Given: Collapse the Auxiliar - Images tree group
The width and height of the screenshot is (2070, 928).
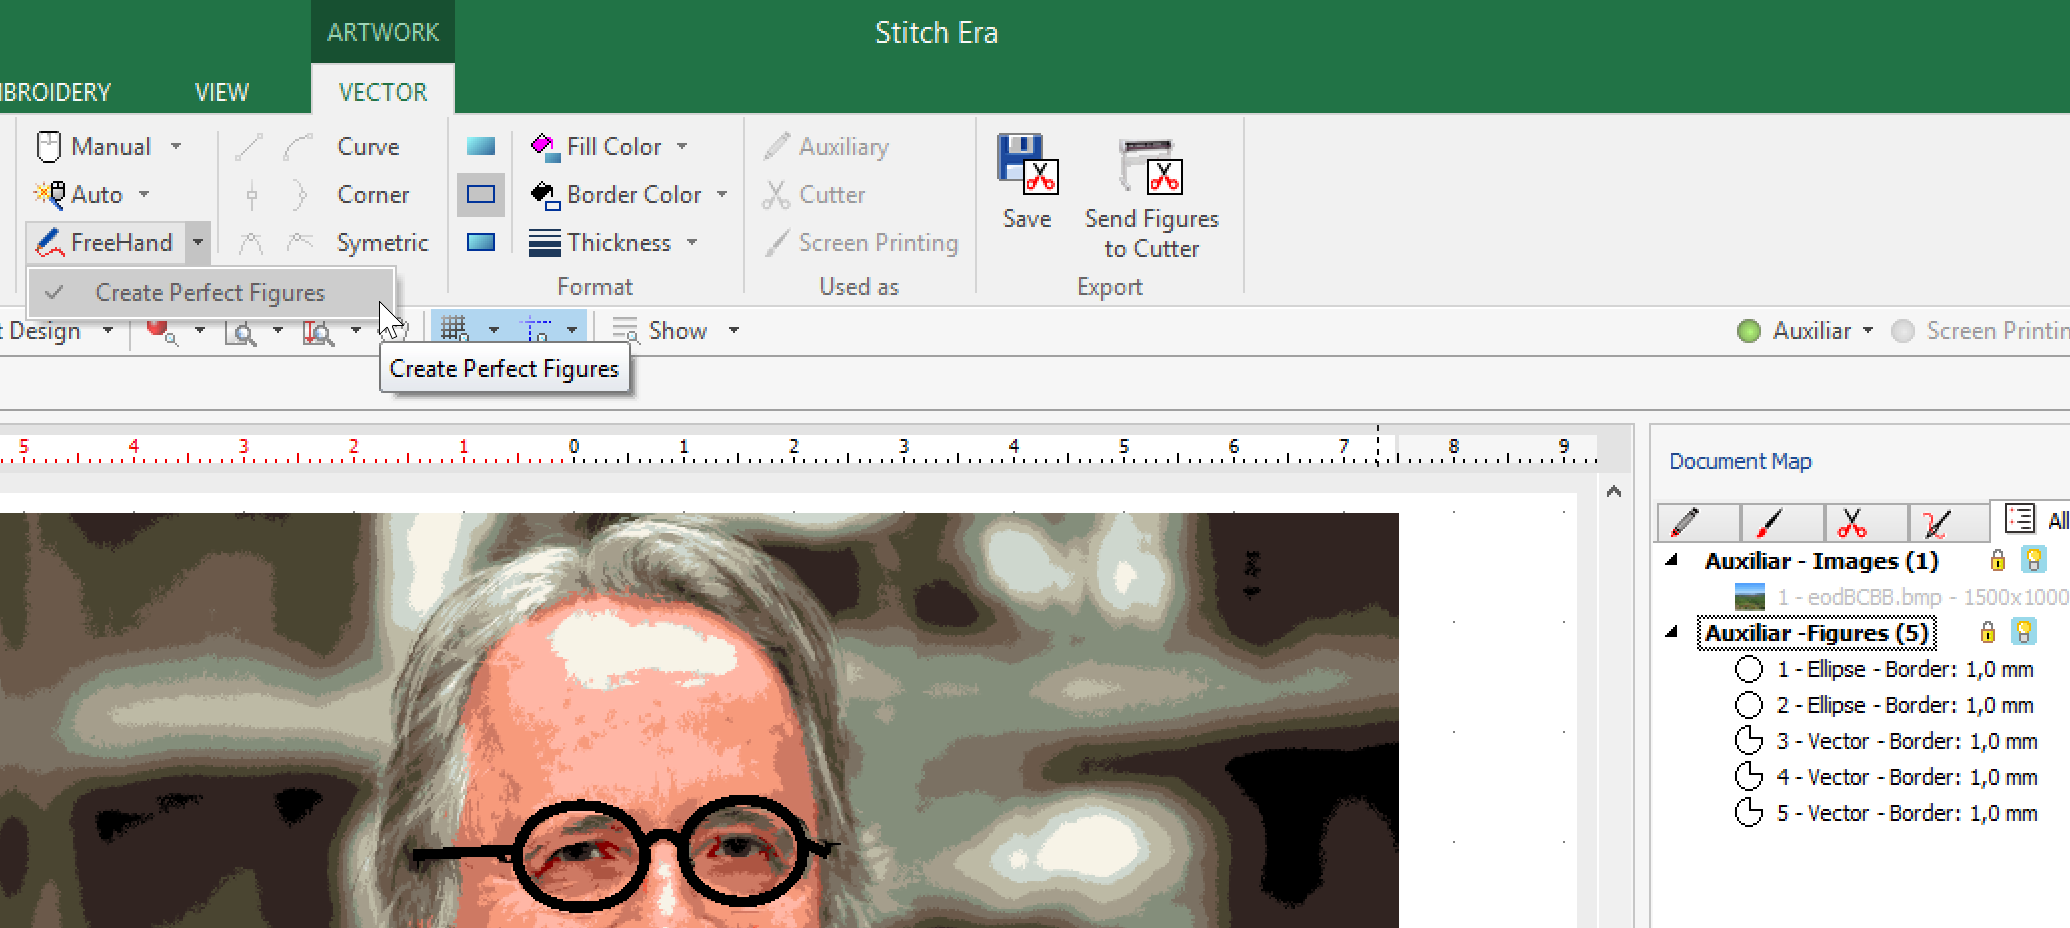Looking at the screenshot, I should pos(1671,560).
